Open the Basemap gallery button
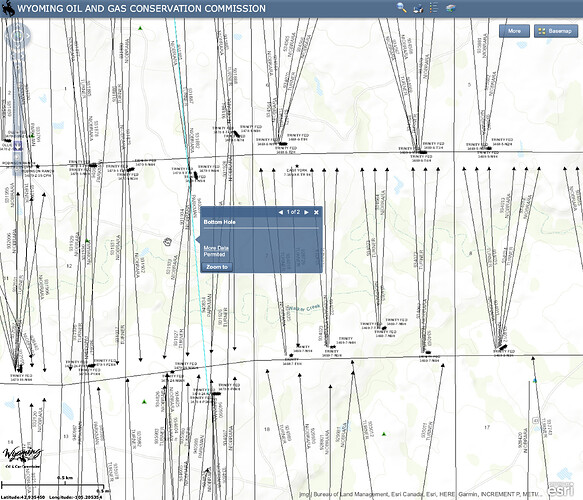The width and height of the screenshot is (583, 500). [556, 31]
